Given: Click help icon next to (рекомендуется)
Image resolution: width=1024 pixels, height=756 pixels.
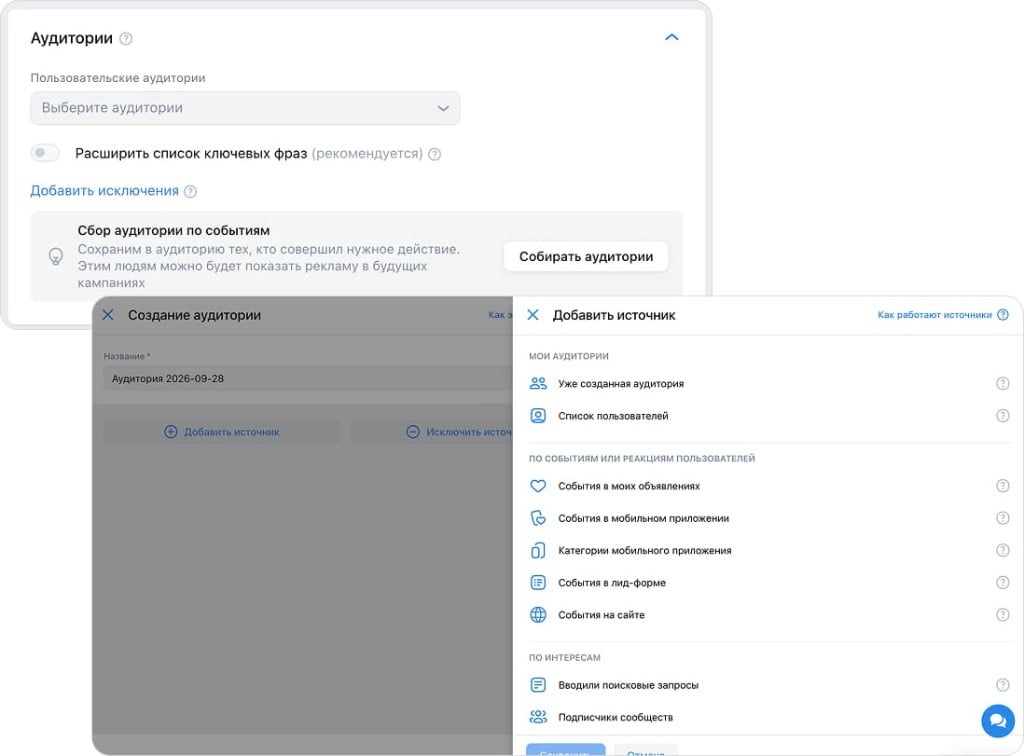Looking at the screenshot, I should 434,154.
